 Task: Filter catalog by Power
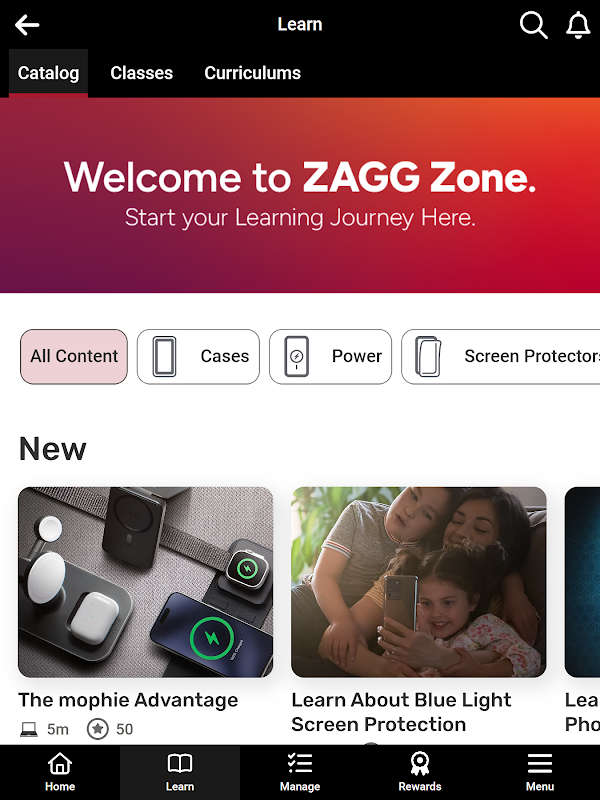point(331,356)
